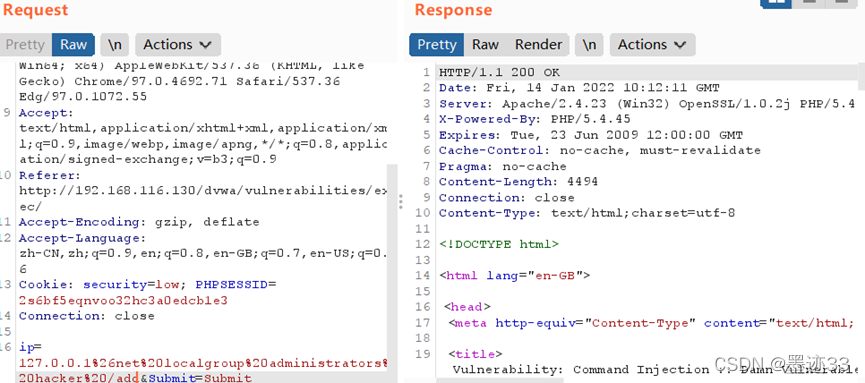Viewport: 865px width, 383px height.
Task: Toggle \n non-printable characters in Response panel
Action: [x=589, y=45]
